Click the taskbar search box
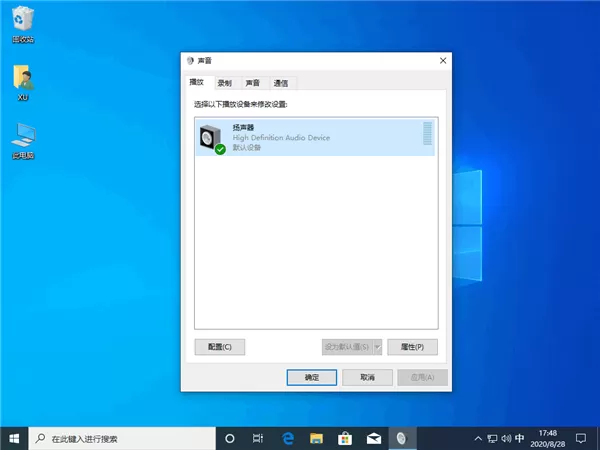 pyautogui.click(x=122, y=439)
